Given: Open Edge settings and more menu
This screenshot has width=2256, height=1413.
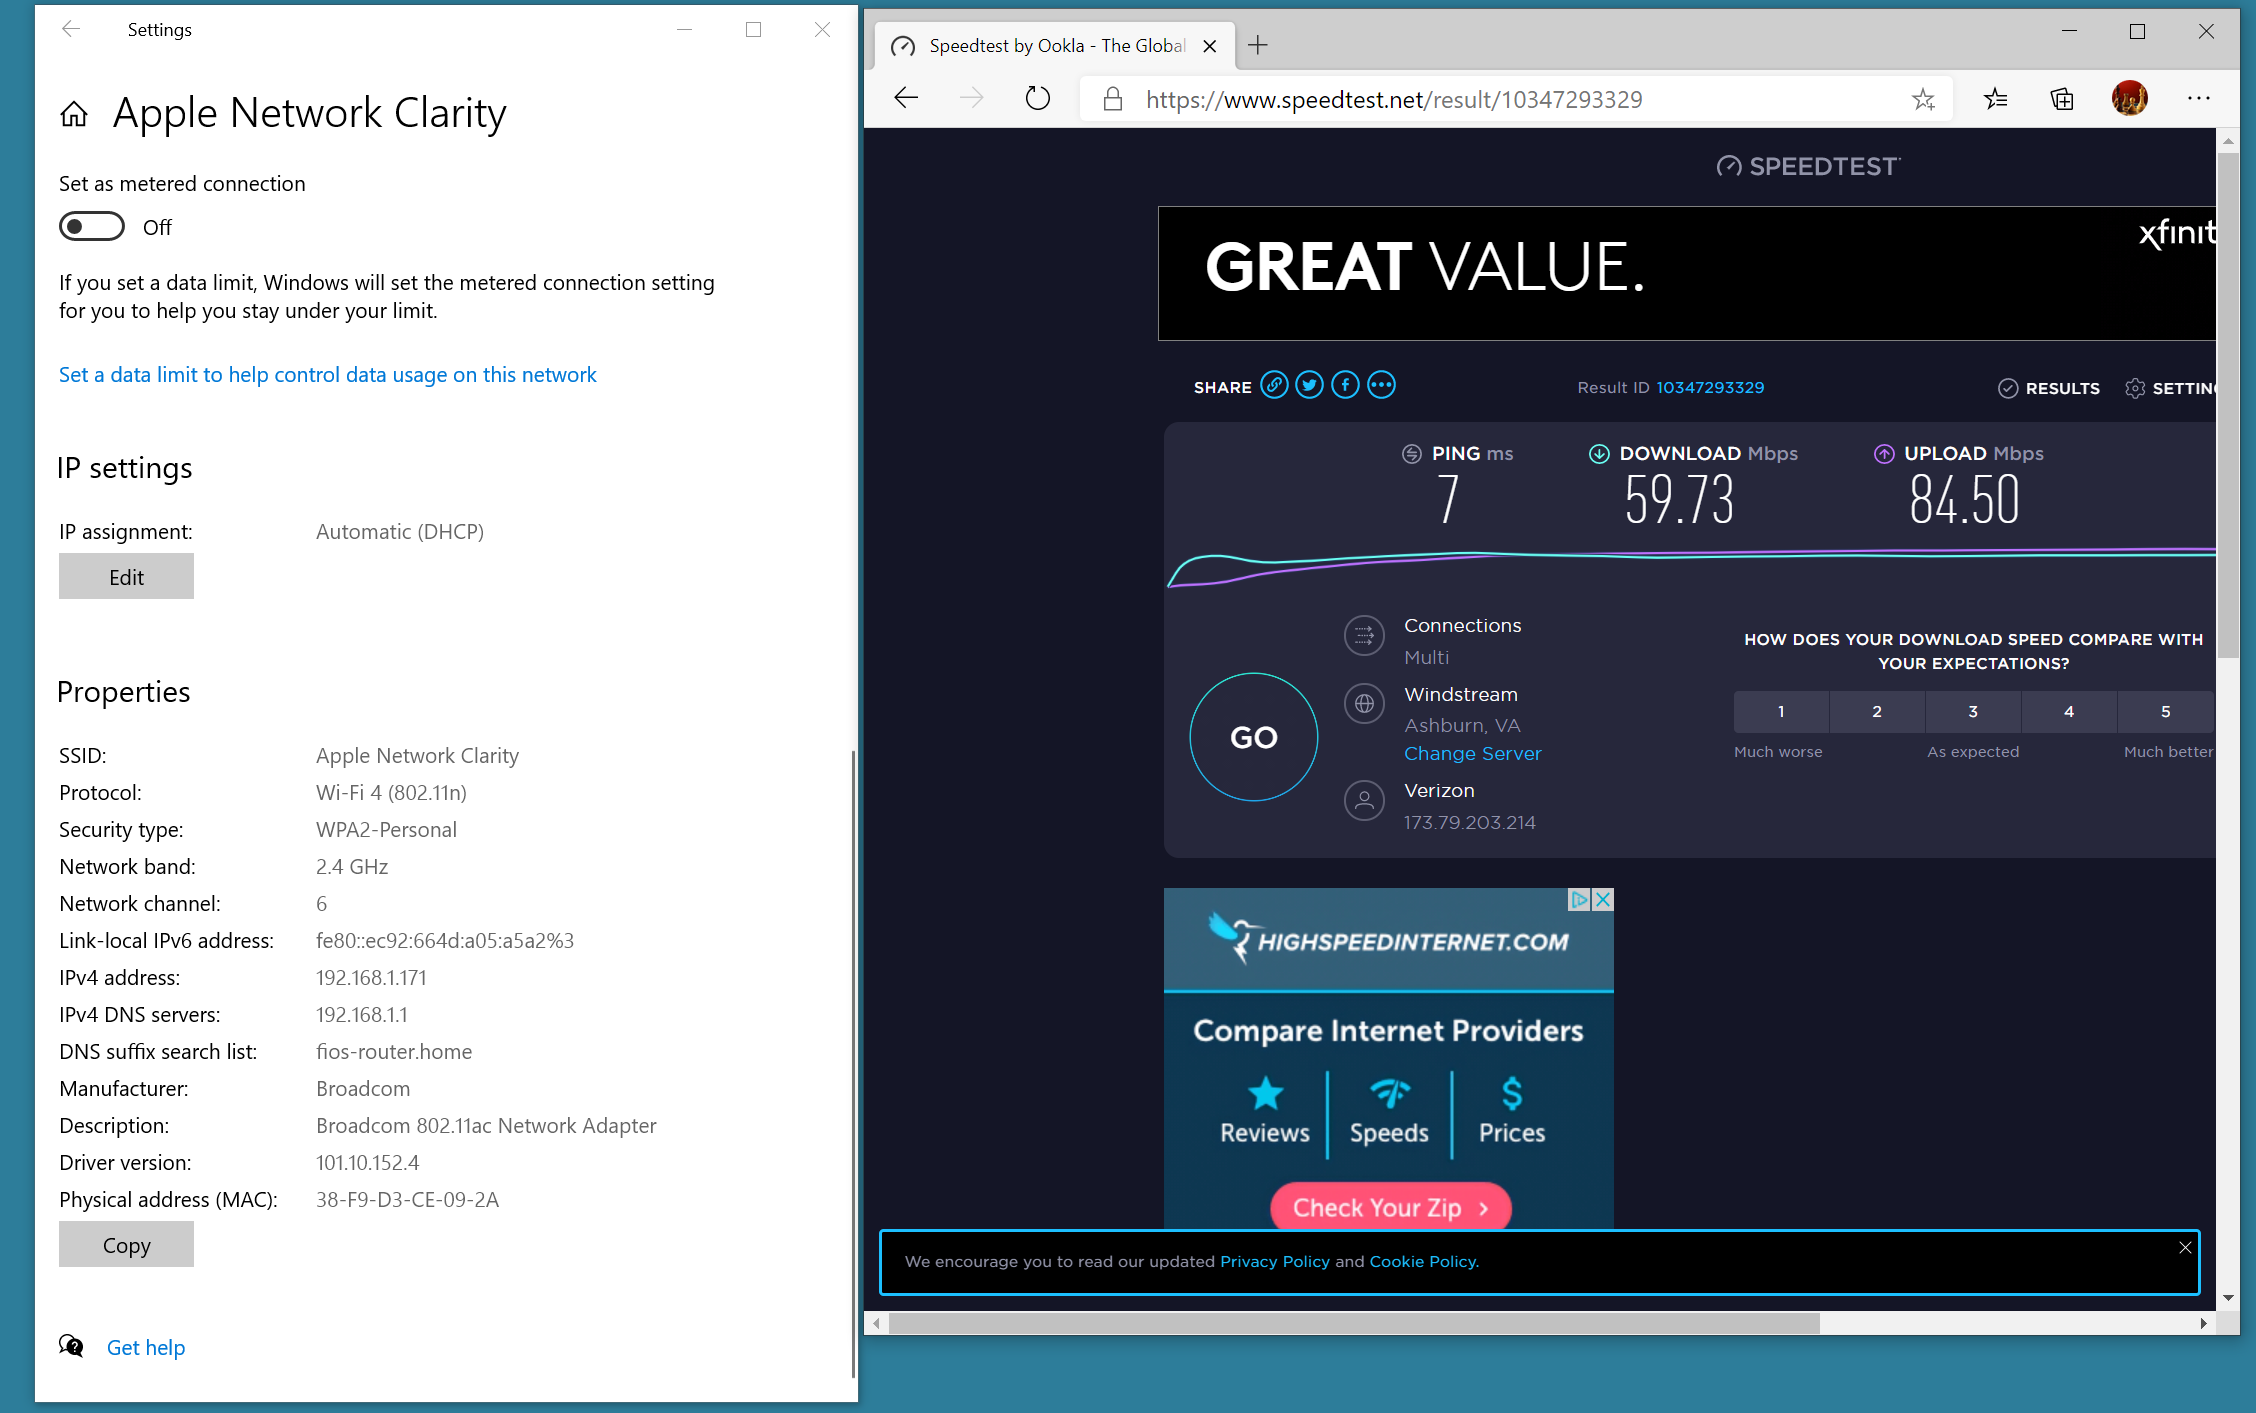Looking at the screenshot, I should 2198,99.
